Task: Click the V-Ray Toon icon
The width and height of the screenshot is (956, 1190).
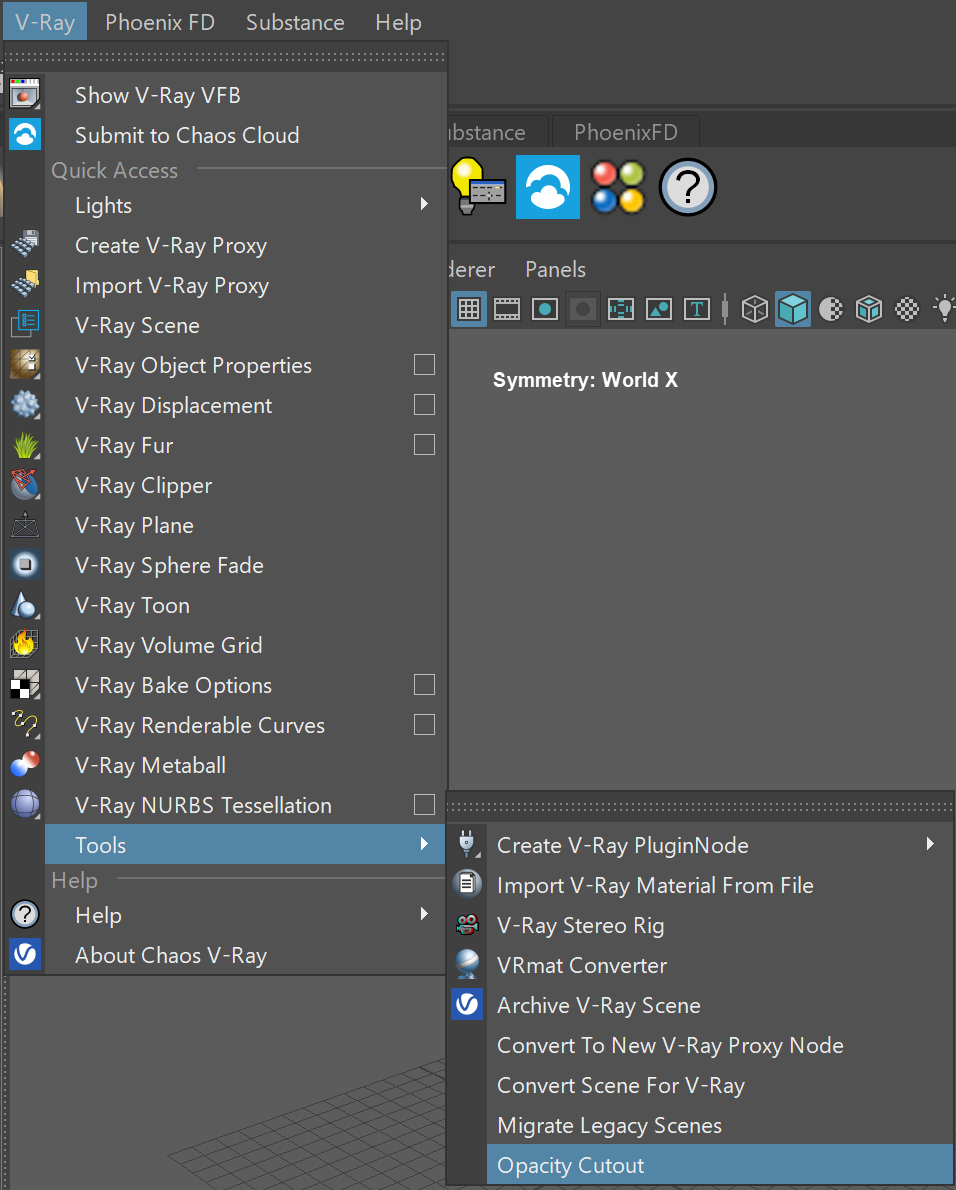Action: click(x=24, y=605)
